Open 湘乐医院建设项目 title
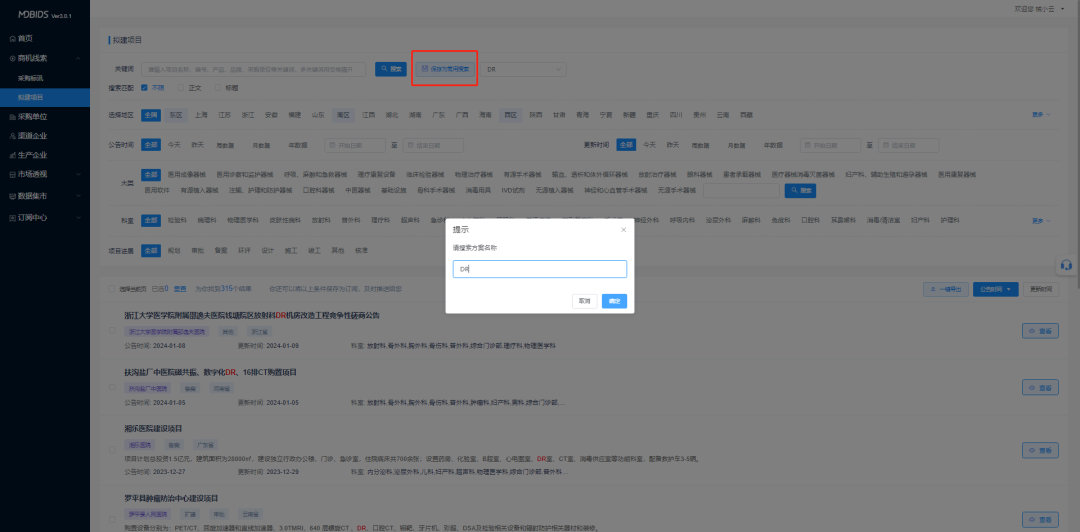The height and width of the screenshot is (532, 1080). [x=152, y=429]
